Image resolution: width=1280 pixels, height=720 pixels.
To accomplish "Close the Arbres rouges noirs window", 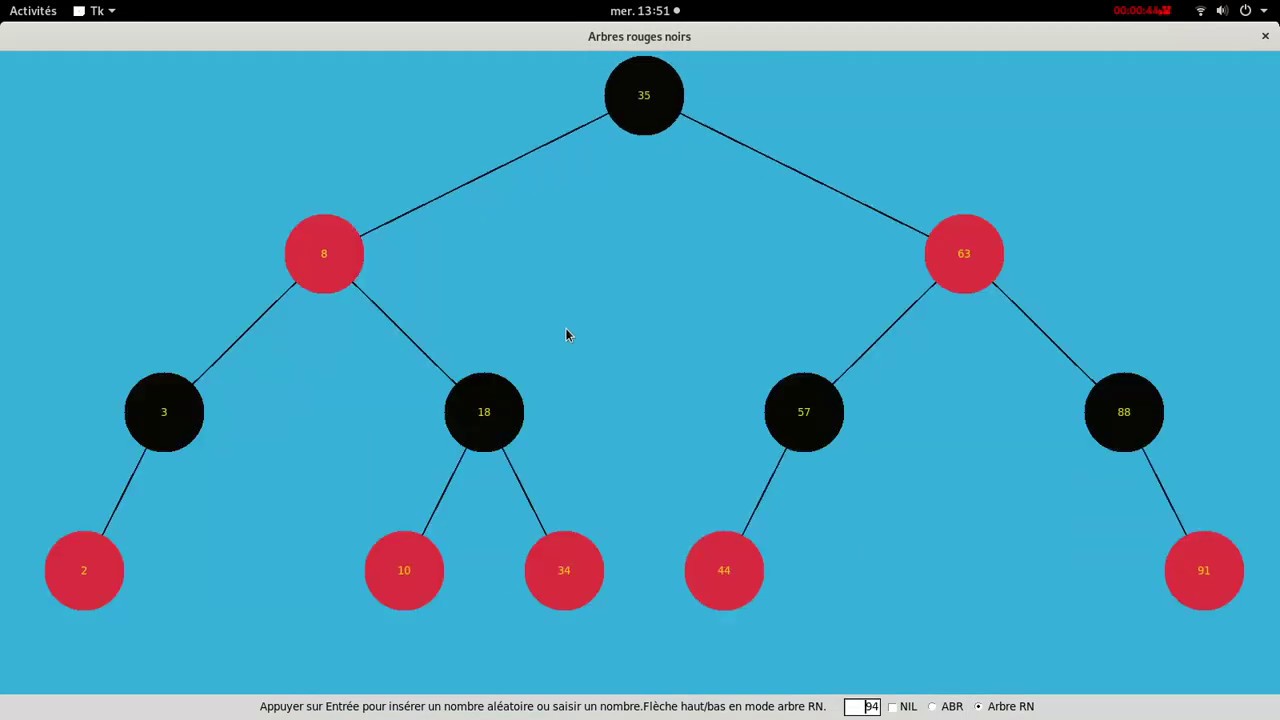I will [x=1265, y=36].
